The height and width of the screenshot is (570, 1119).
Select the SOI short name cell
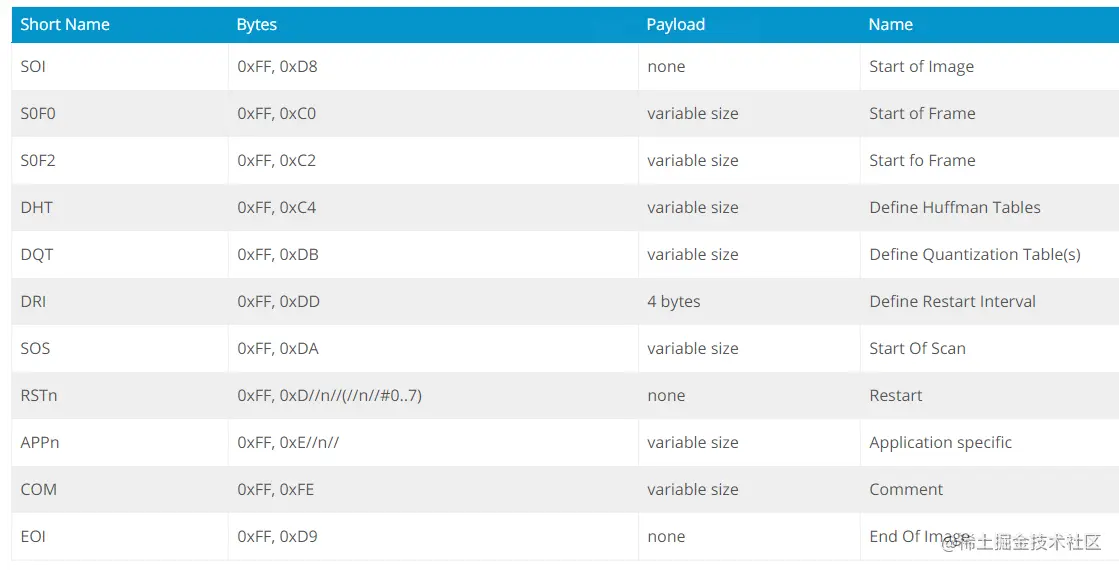tap(120, 66)
